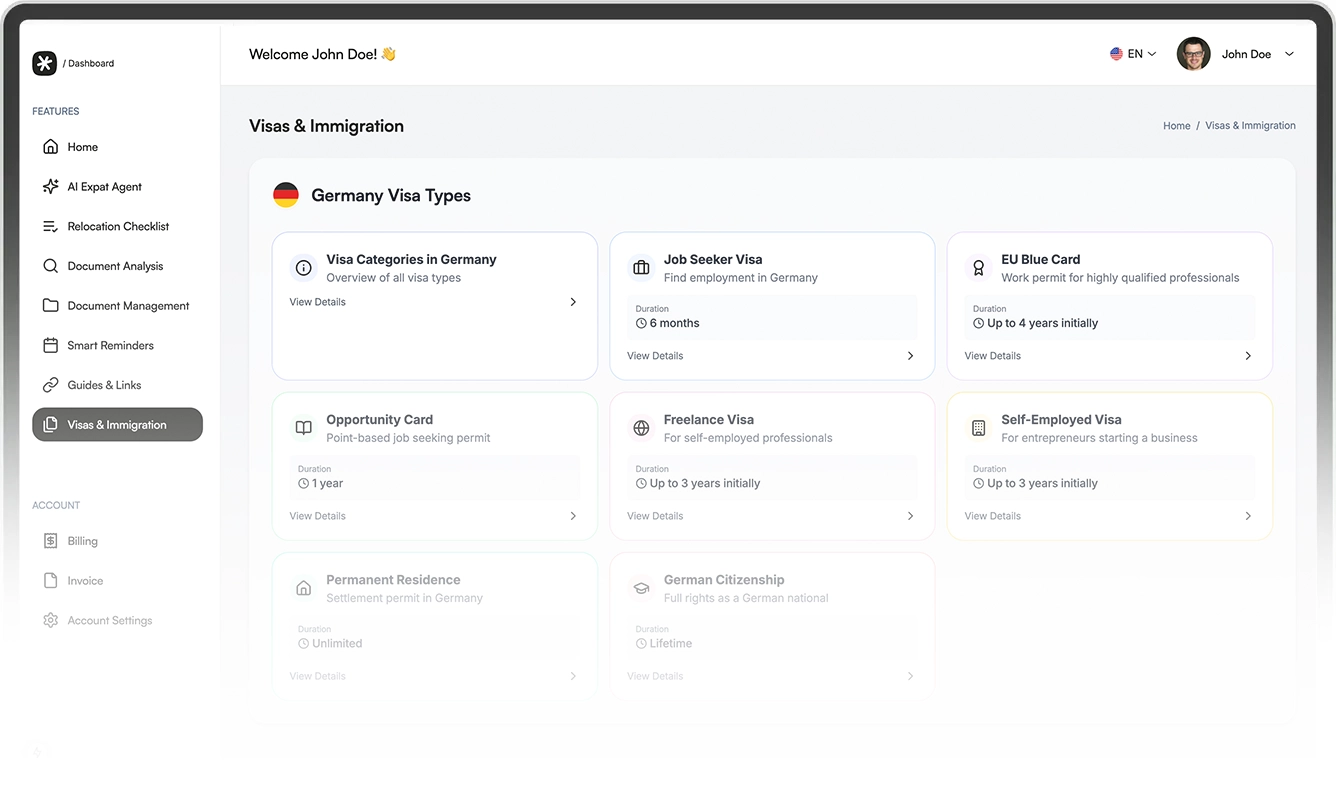
Task: Click the US flag language icon
Action: pos(1116,54)
